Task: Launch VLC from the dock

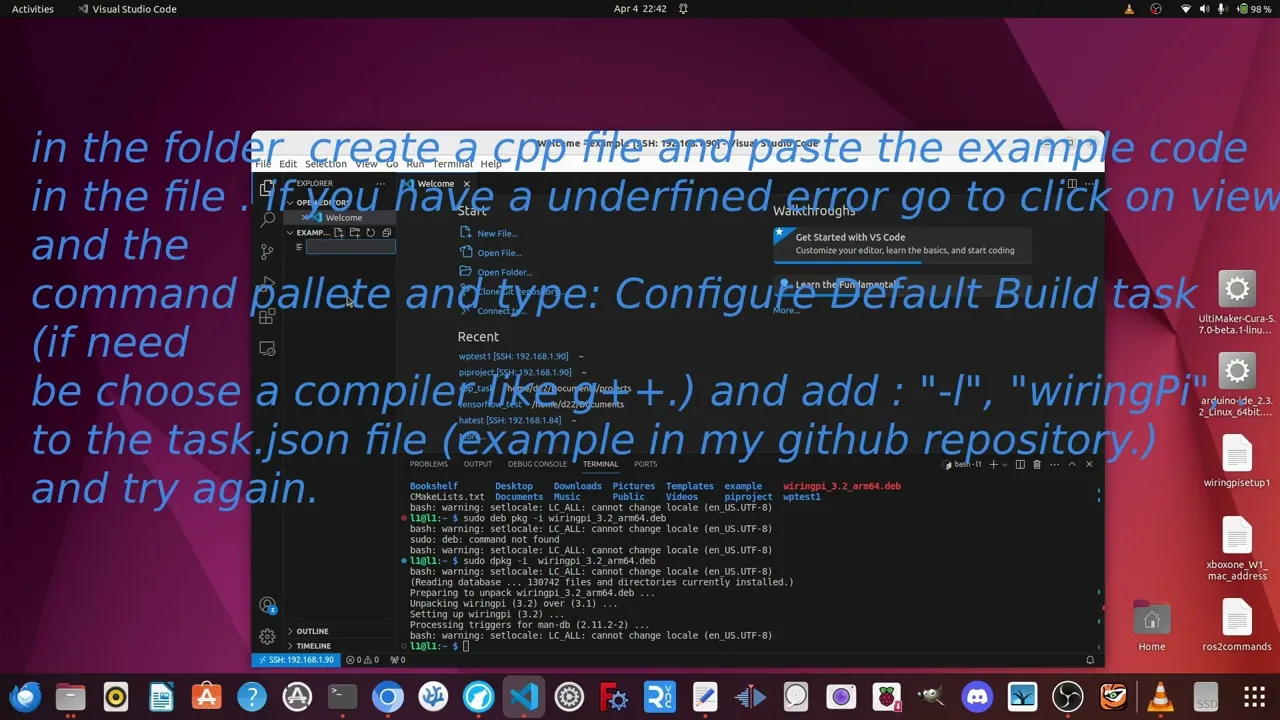Action: tap(1160, 696)
